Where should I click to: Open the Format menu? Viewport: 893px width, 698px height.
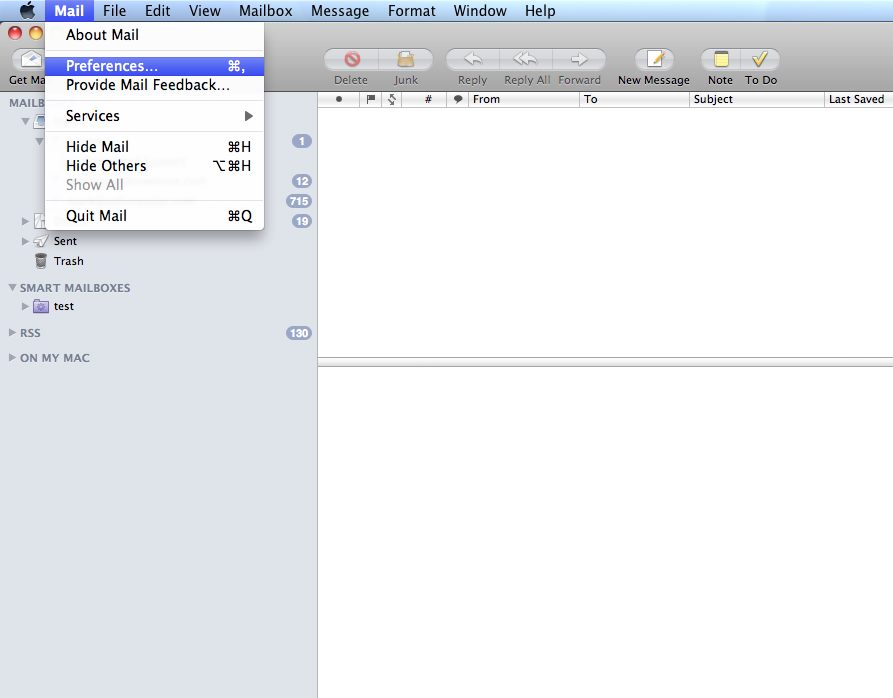pyautogui.click(x=411, y=10)
